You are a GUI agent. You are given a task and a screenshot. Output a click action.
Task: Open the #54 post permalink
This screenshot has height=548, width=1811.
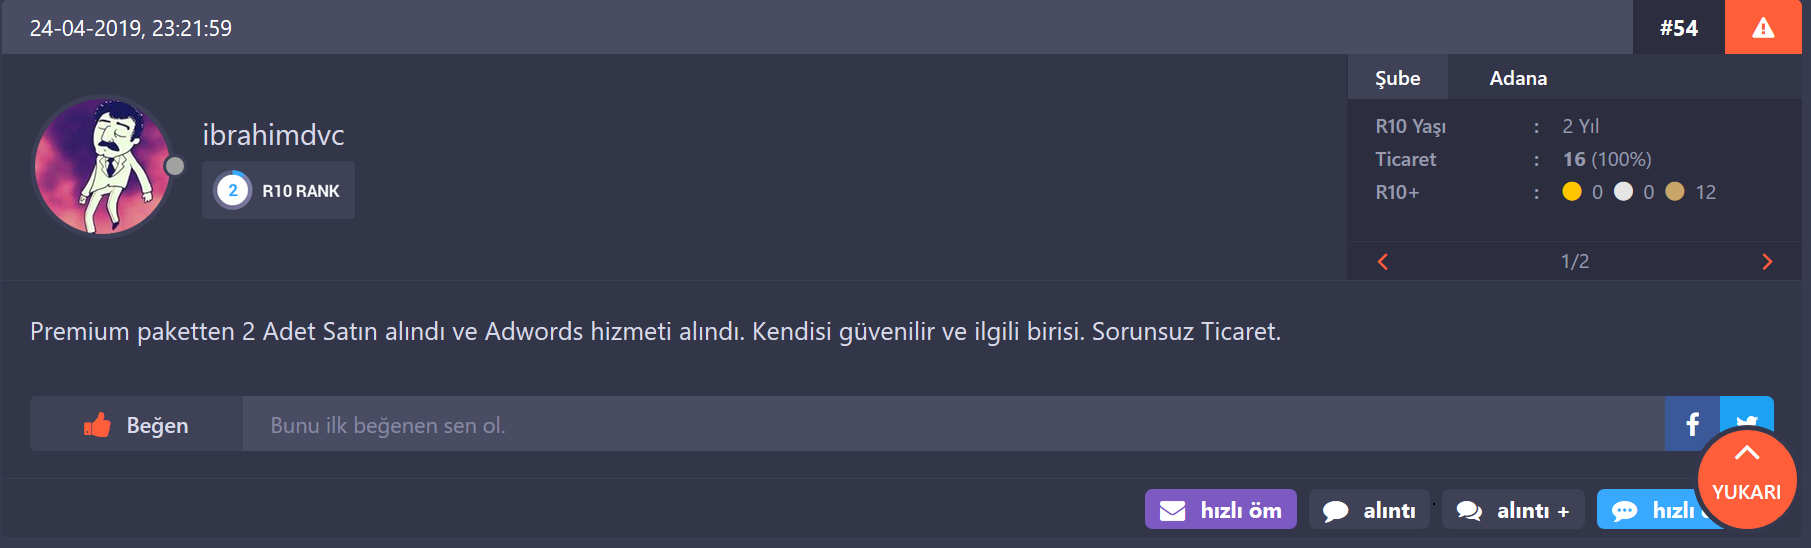click(x=1679, y=28)
